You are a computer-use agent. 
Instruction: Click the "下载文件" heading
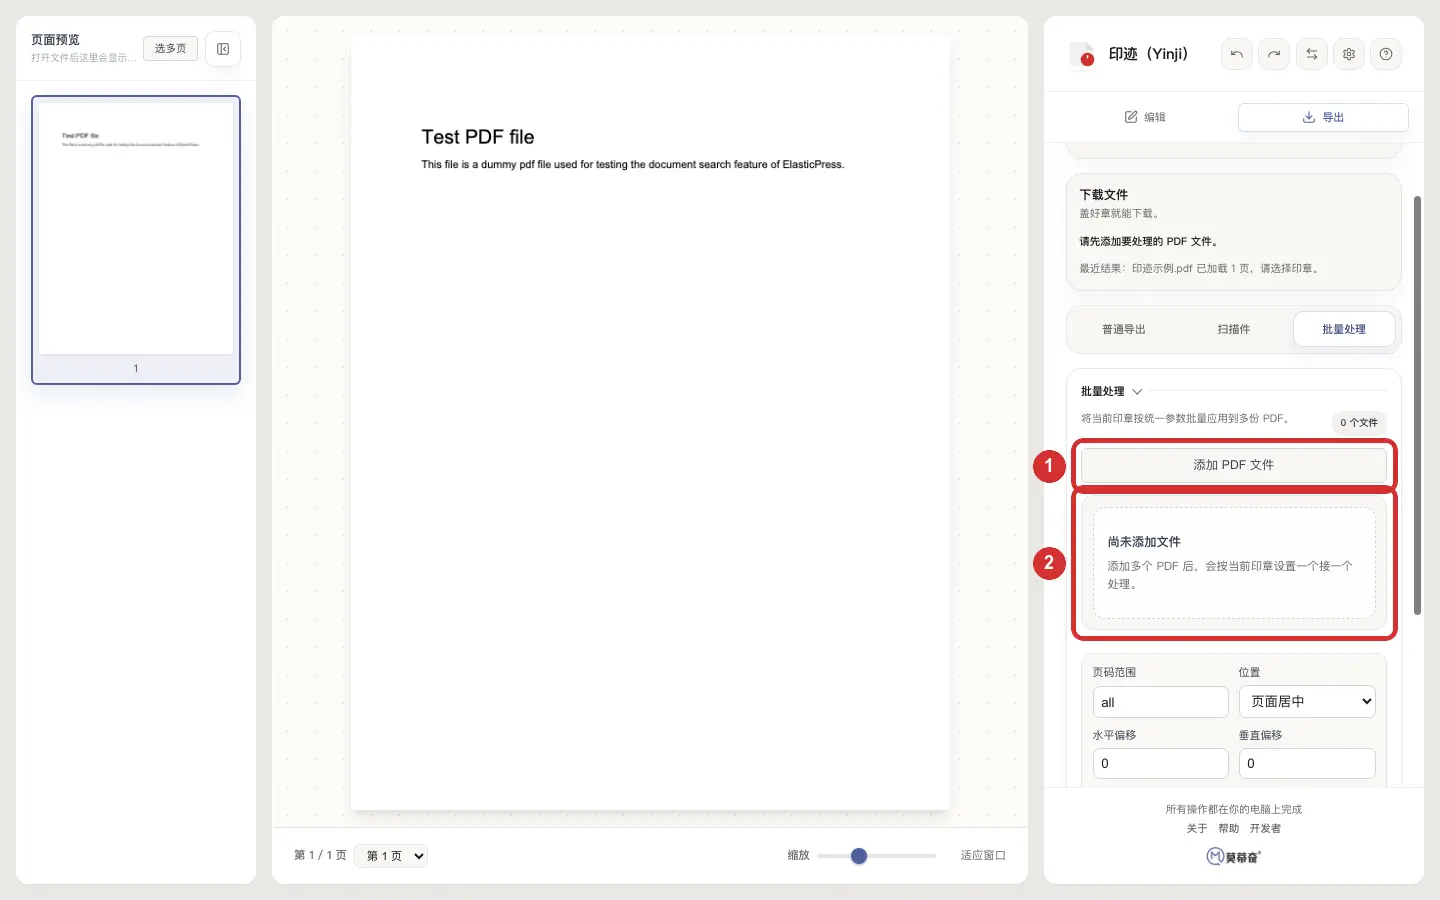click(1104, 195)
